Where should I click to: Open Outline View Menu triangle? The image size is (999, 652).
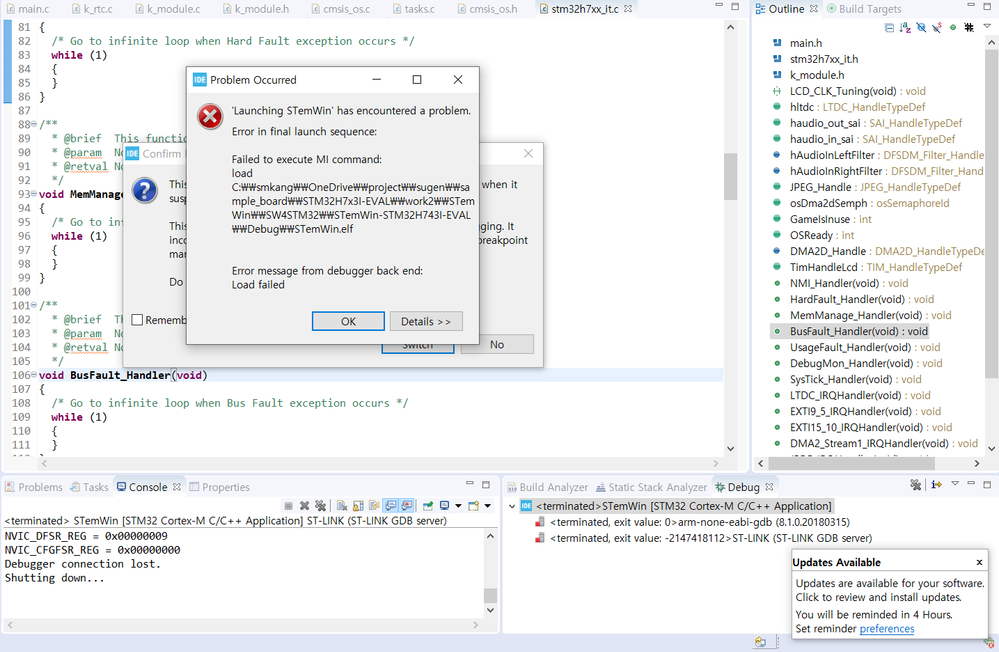pos(987,26)
